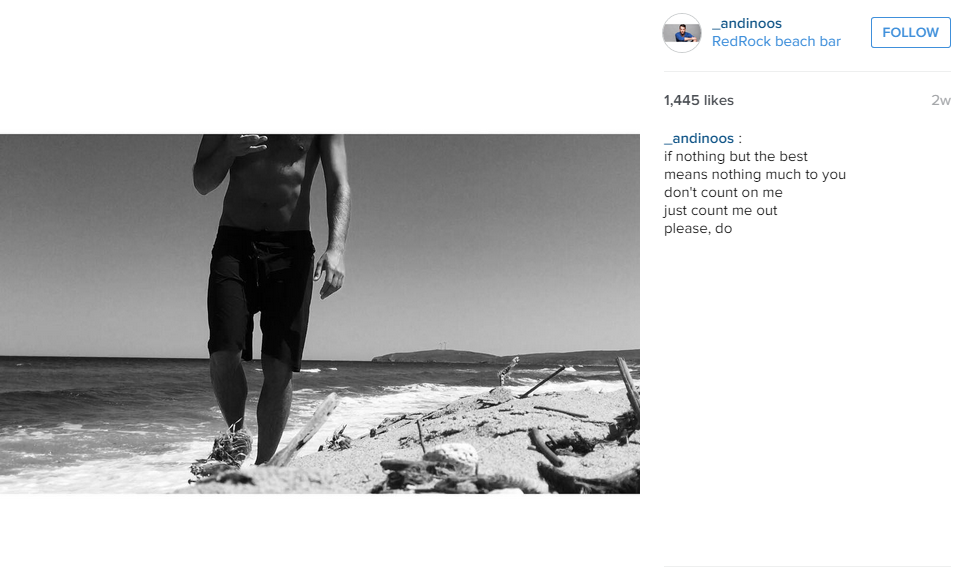The width and height of the screenshot is (967, 578).
Task: View the 1,445 likes list
Action: point(699,100)
